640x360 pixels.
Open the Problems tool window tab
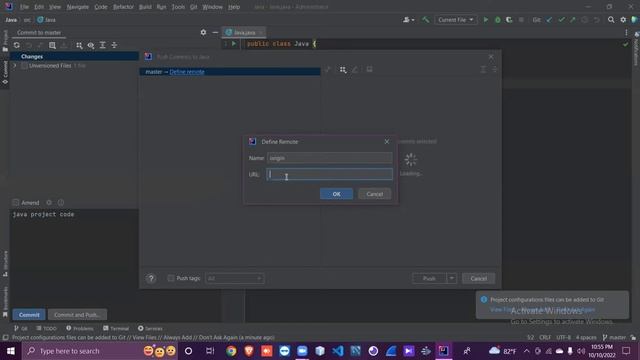[80, 328]
